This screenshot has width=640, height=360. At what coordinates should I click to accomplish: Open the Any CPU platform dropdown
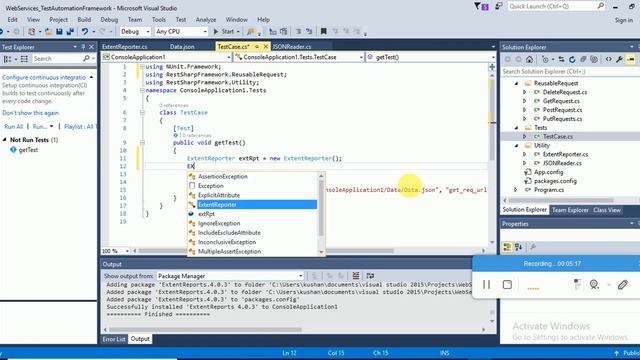coord(205,31)
